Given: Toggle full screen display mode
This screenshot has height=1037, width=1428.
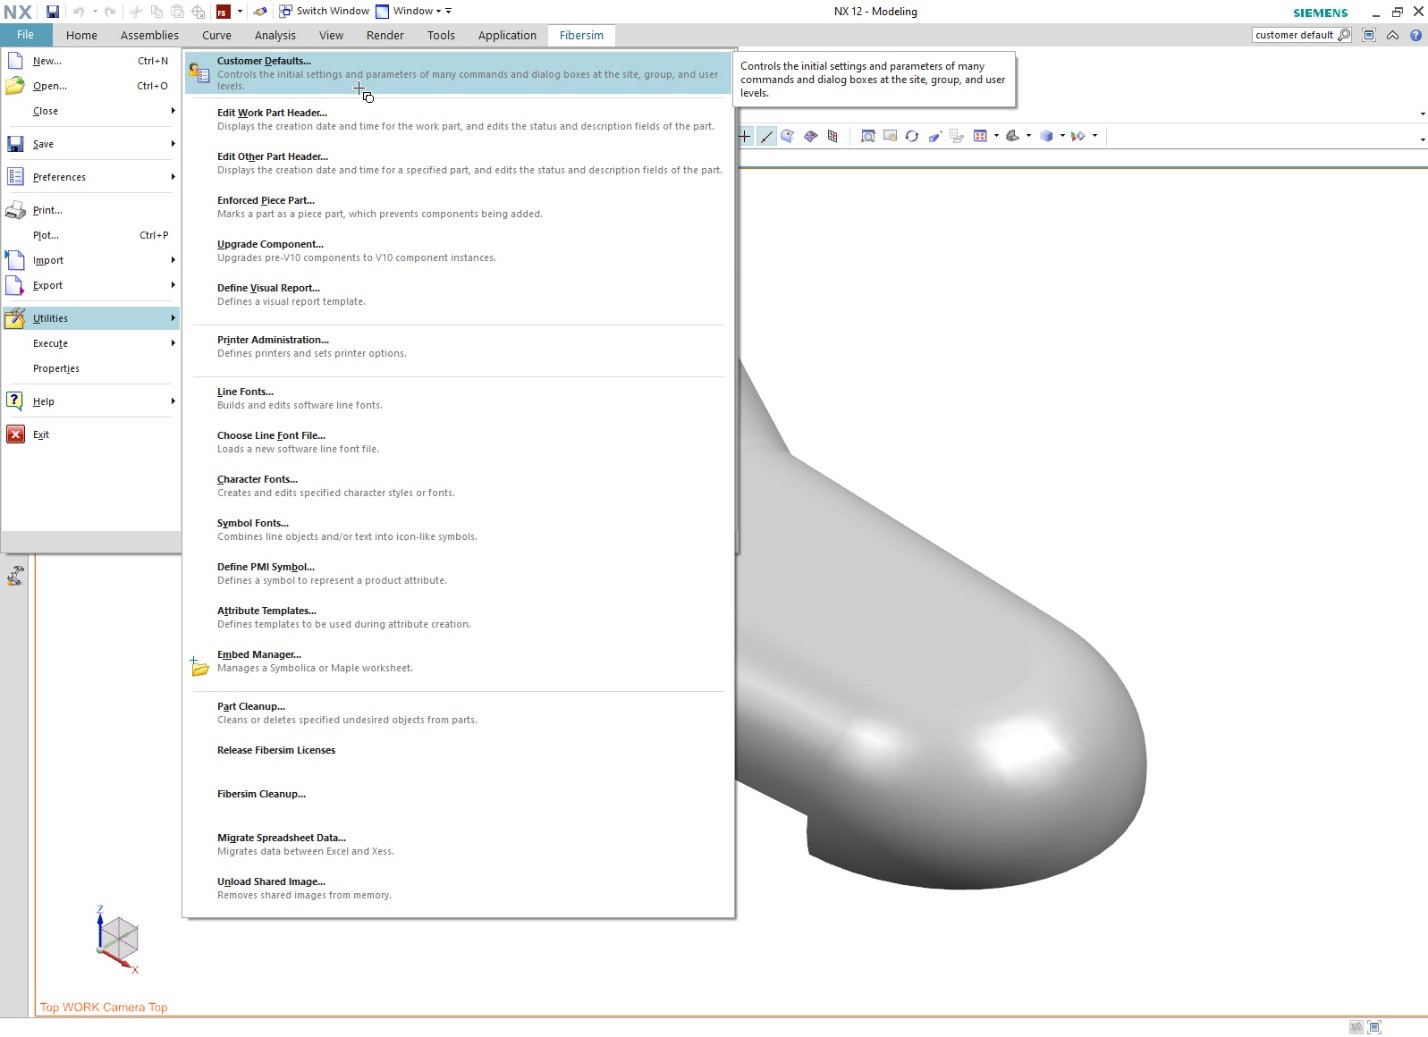Looking at the screenshot, I should 1369,34.
